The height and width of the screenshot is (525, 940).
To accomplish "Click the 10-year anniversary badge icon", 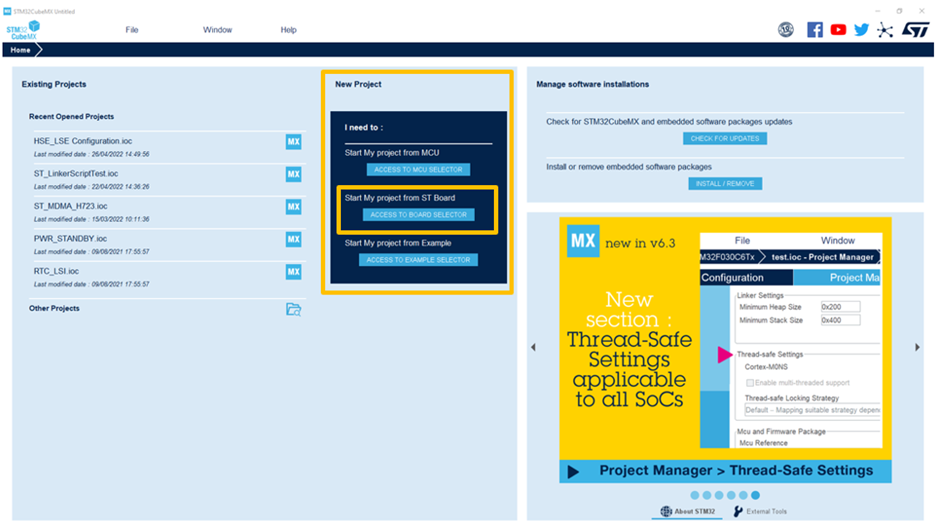I will [x=786, y=30].
